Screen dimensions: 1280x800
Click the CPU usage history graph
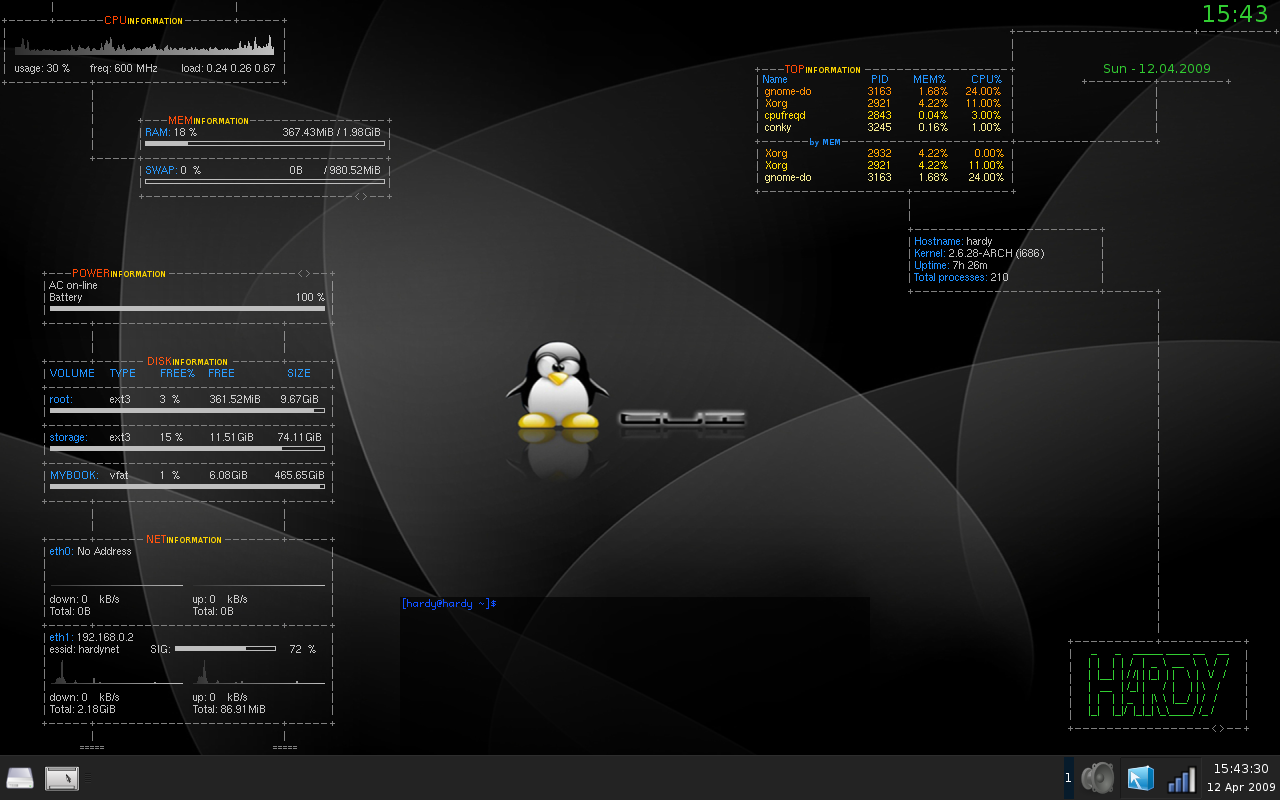[144, 45]
